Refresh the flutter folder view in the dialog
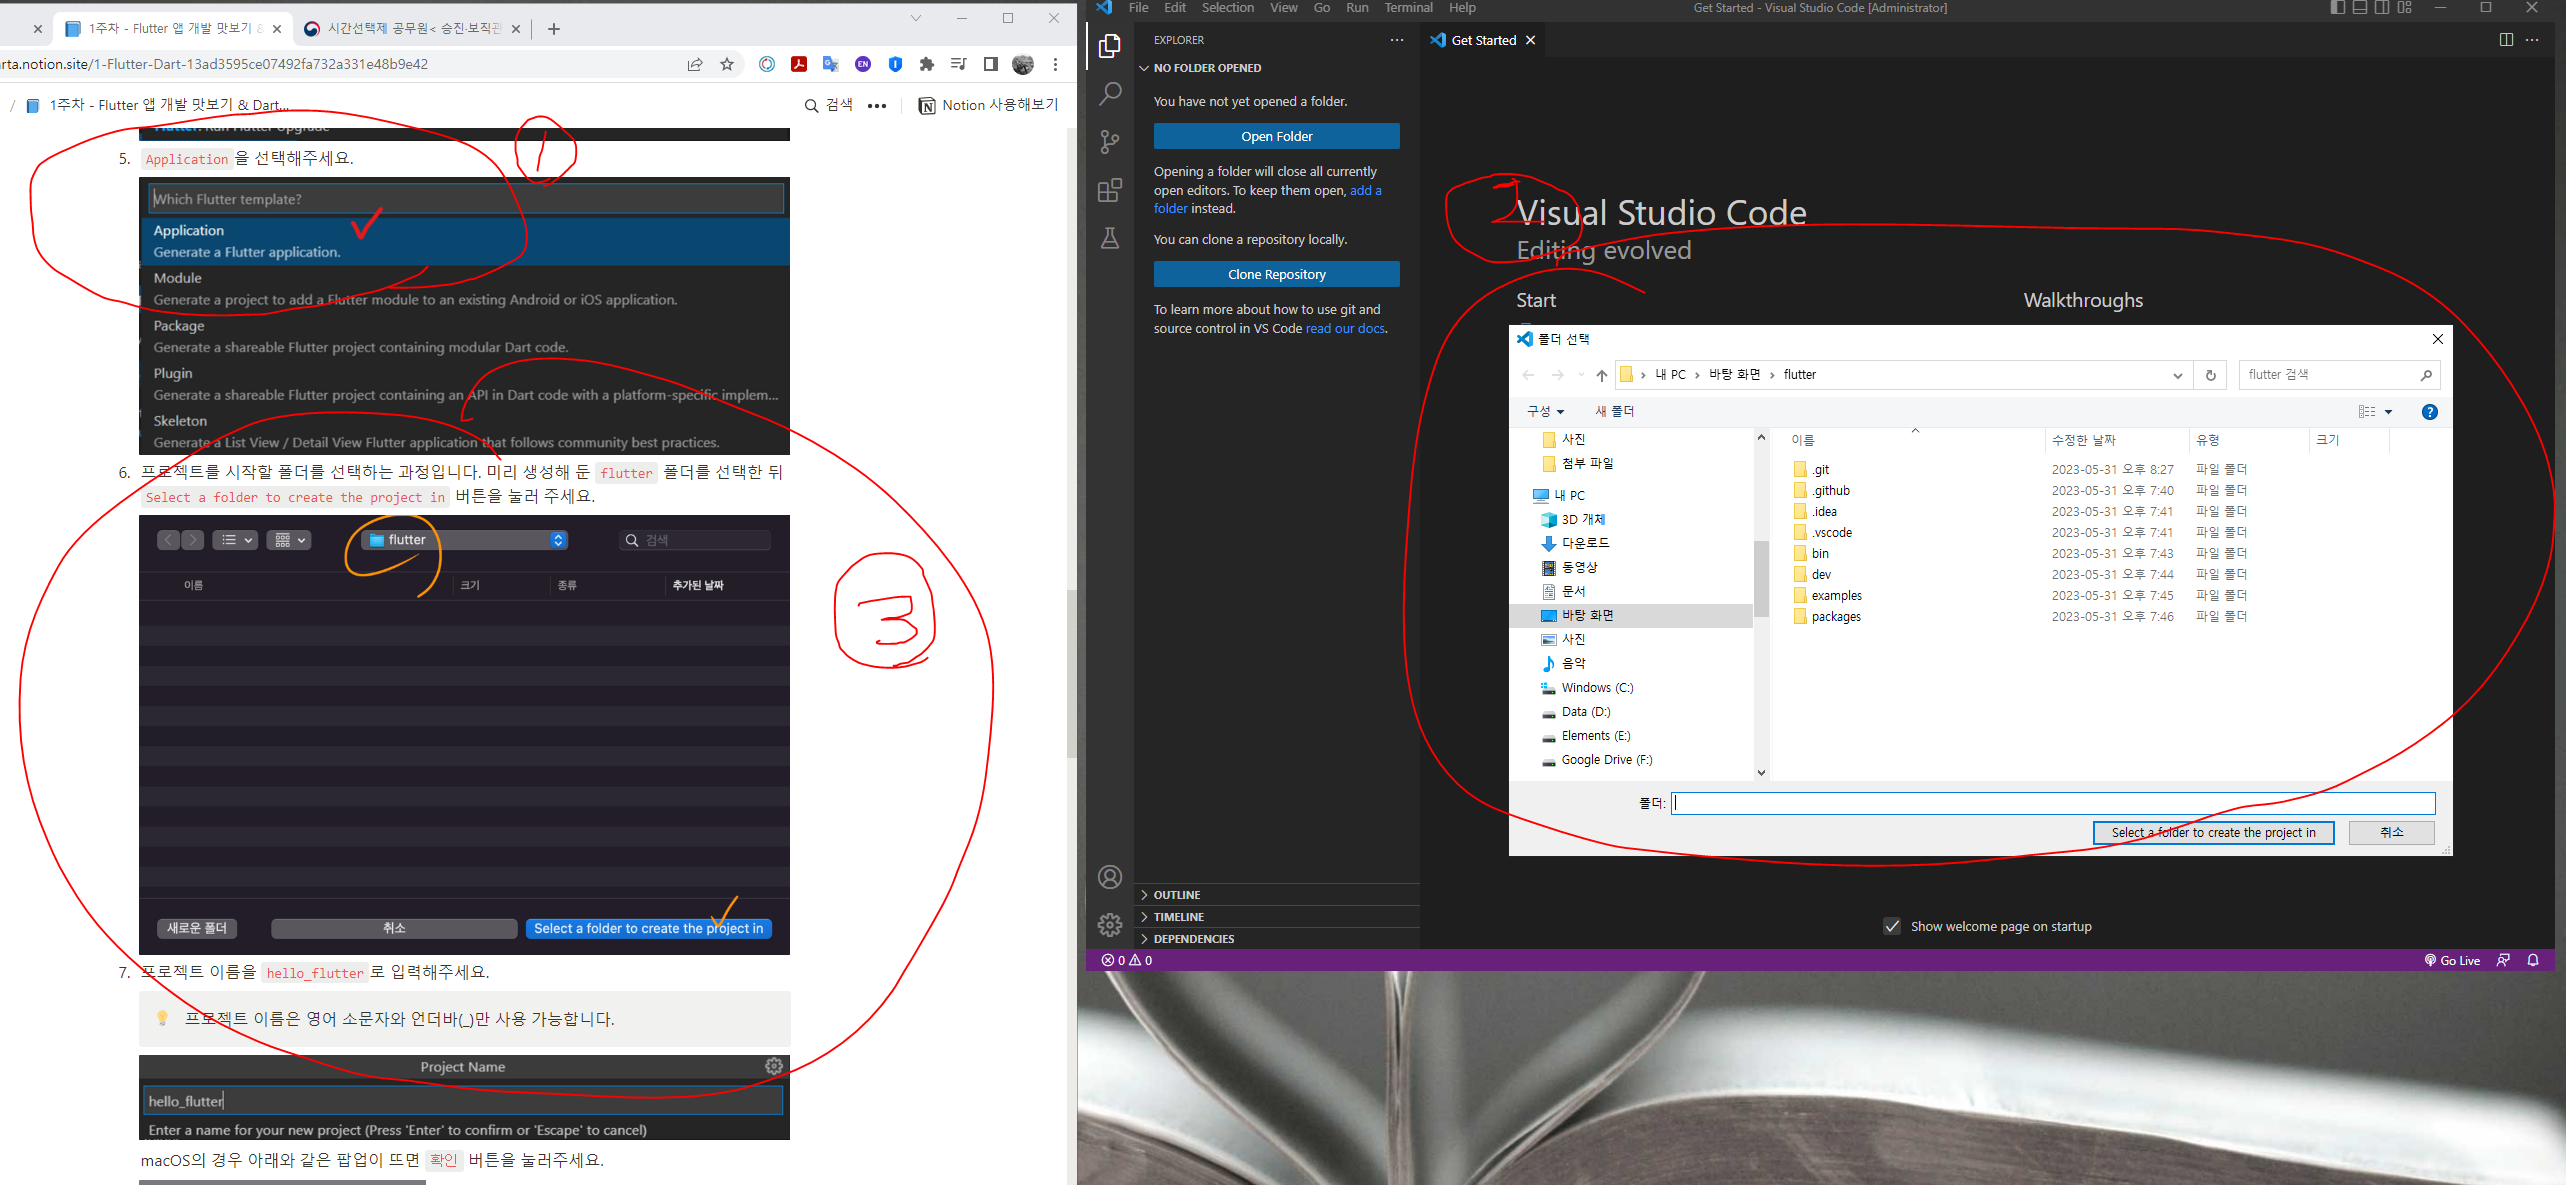2566x1185 pixels. (2211, 375)
